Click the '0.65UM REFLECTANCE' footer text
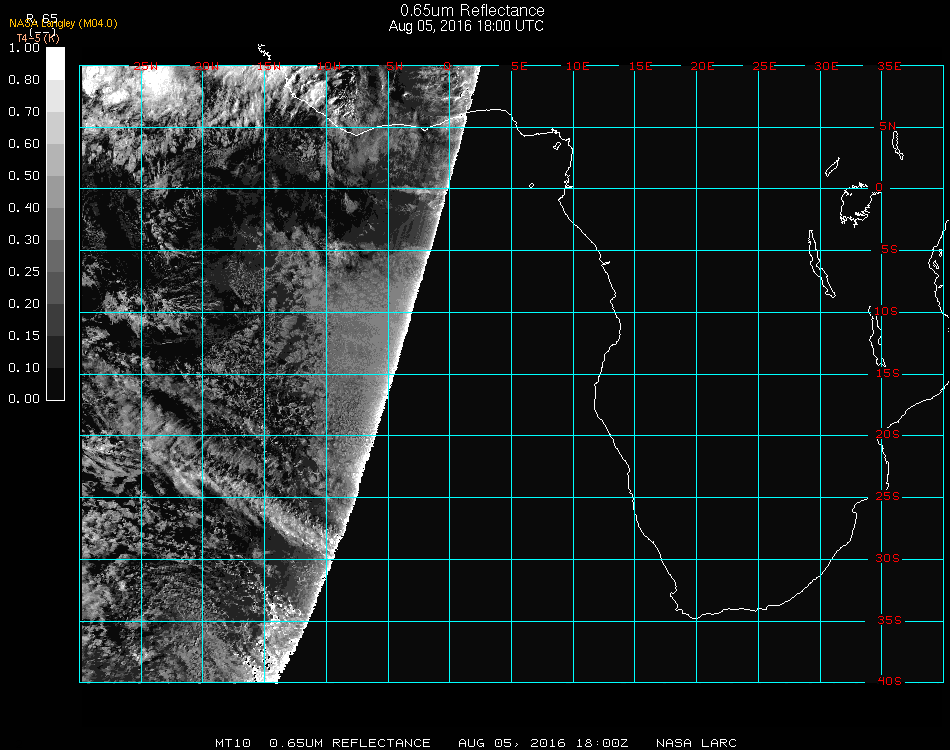Screen dimensions: 950x750 350,743
